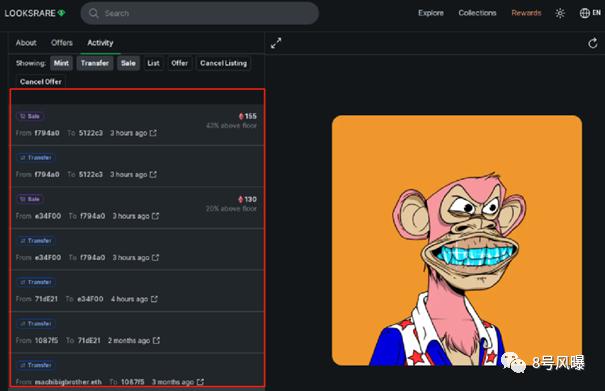Click Transfer badge in the 4 hours ago row
Viewport: 605px width, 391px height.
tap(36, 282)
